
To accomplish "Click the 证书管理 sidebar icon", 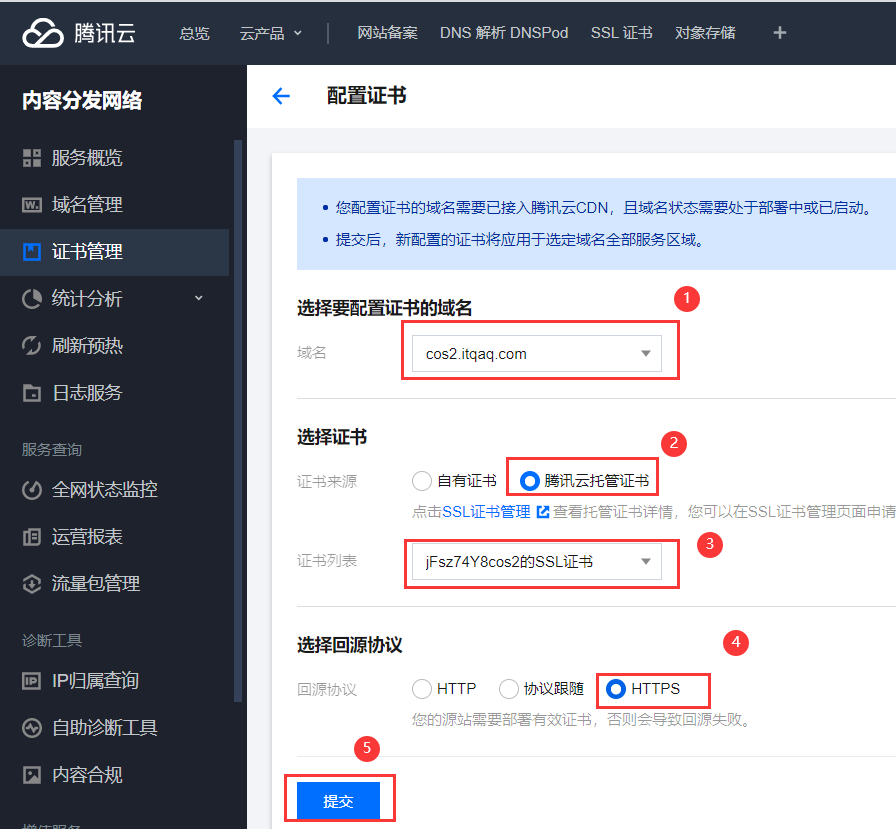I will pos(31,251).
